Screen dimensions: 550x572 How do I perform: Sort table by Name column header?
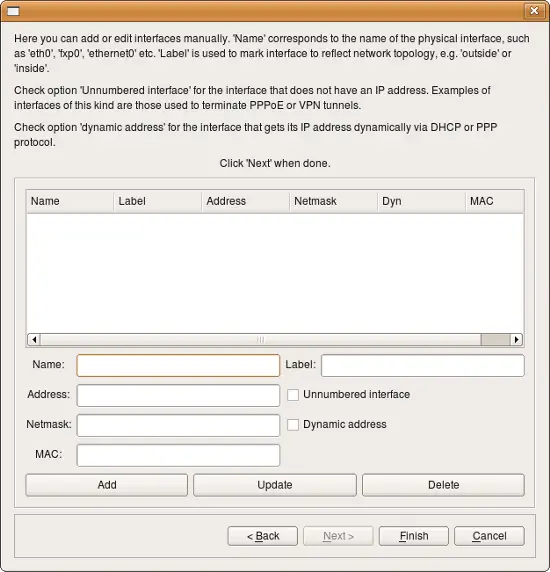(70, 201)
